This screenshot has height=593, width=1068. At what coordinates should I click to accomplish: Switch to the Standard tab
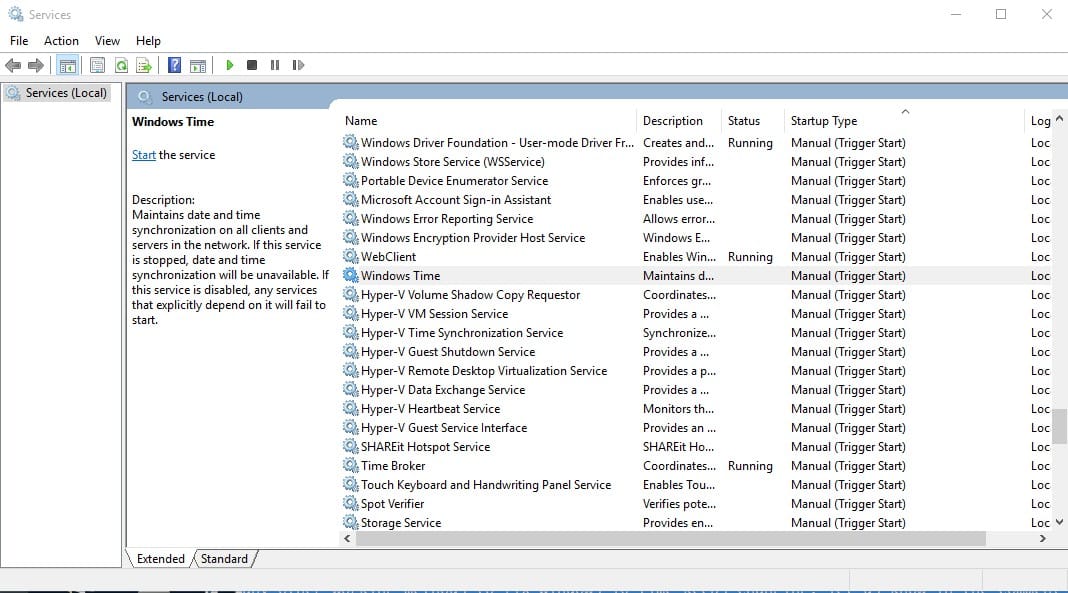(x=224, y=559)
